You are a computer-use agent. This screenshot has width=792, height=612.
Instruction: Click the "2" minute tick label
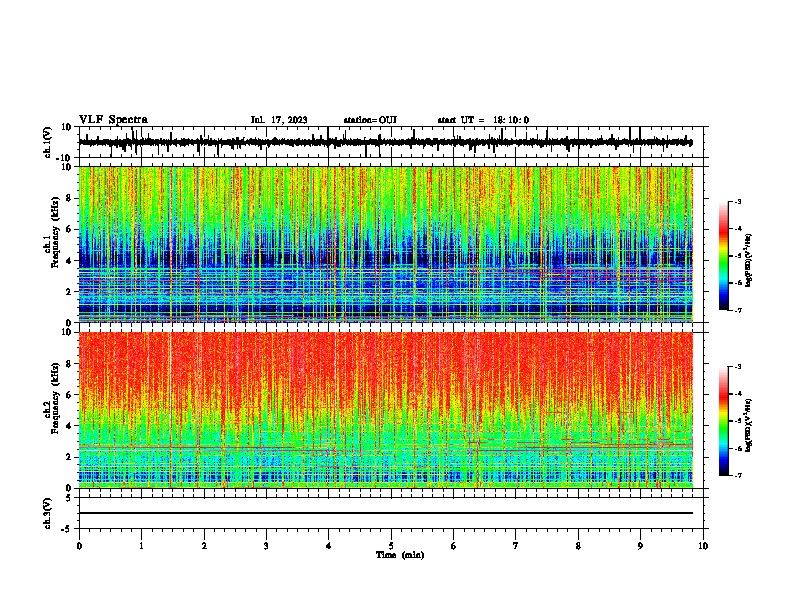204,546
